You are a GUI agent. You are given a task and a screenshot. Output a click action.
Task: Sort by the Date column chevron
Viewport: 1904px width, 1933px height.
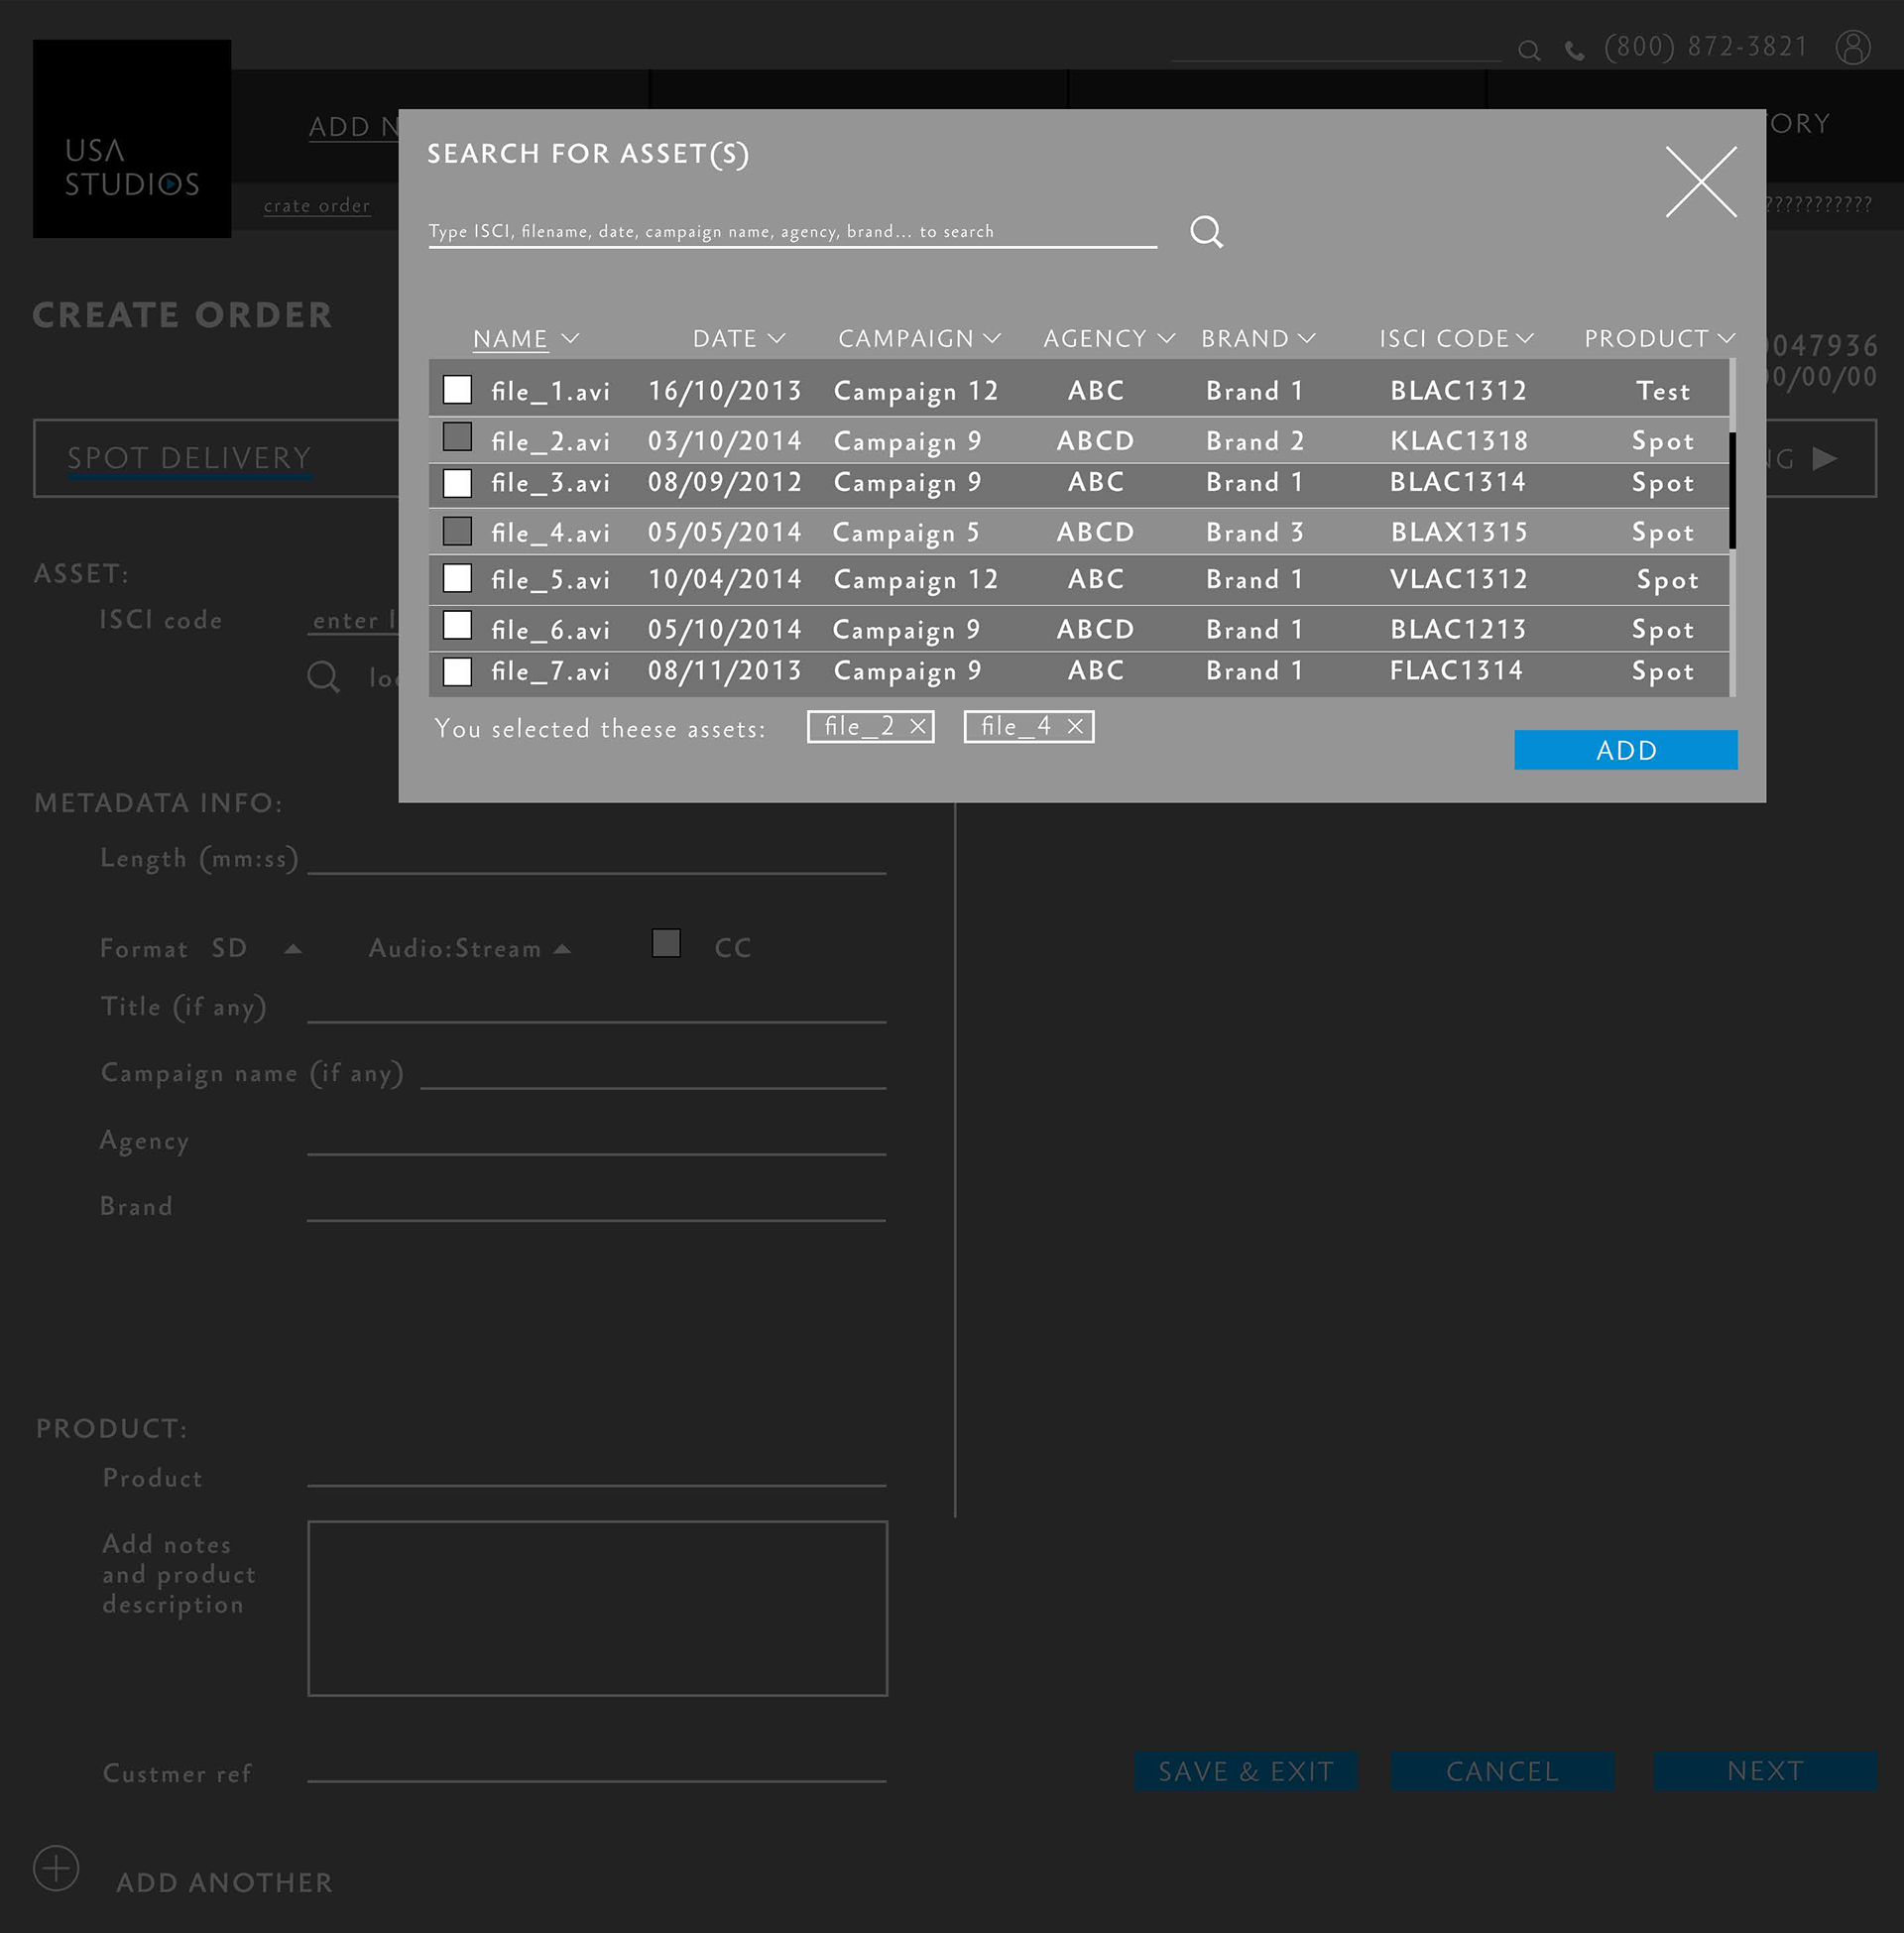(x=777, y=339)
